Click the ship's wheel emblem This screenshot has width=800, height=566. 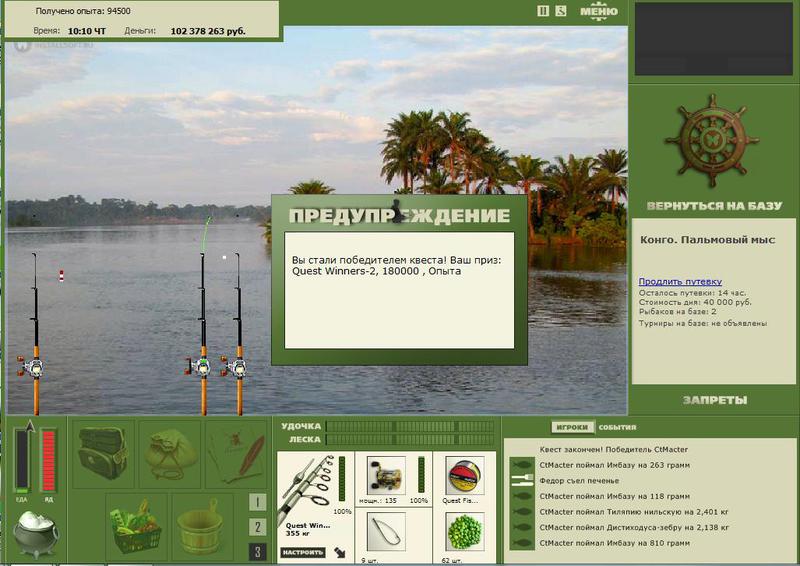point(712,140)
